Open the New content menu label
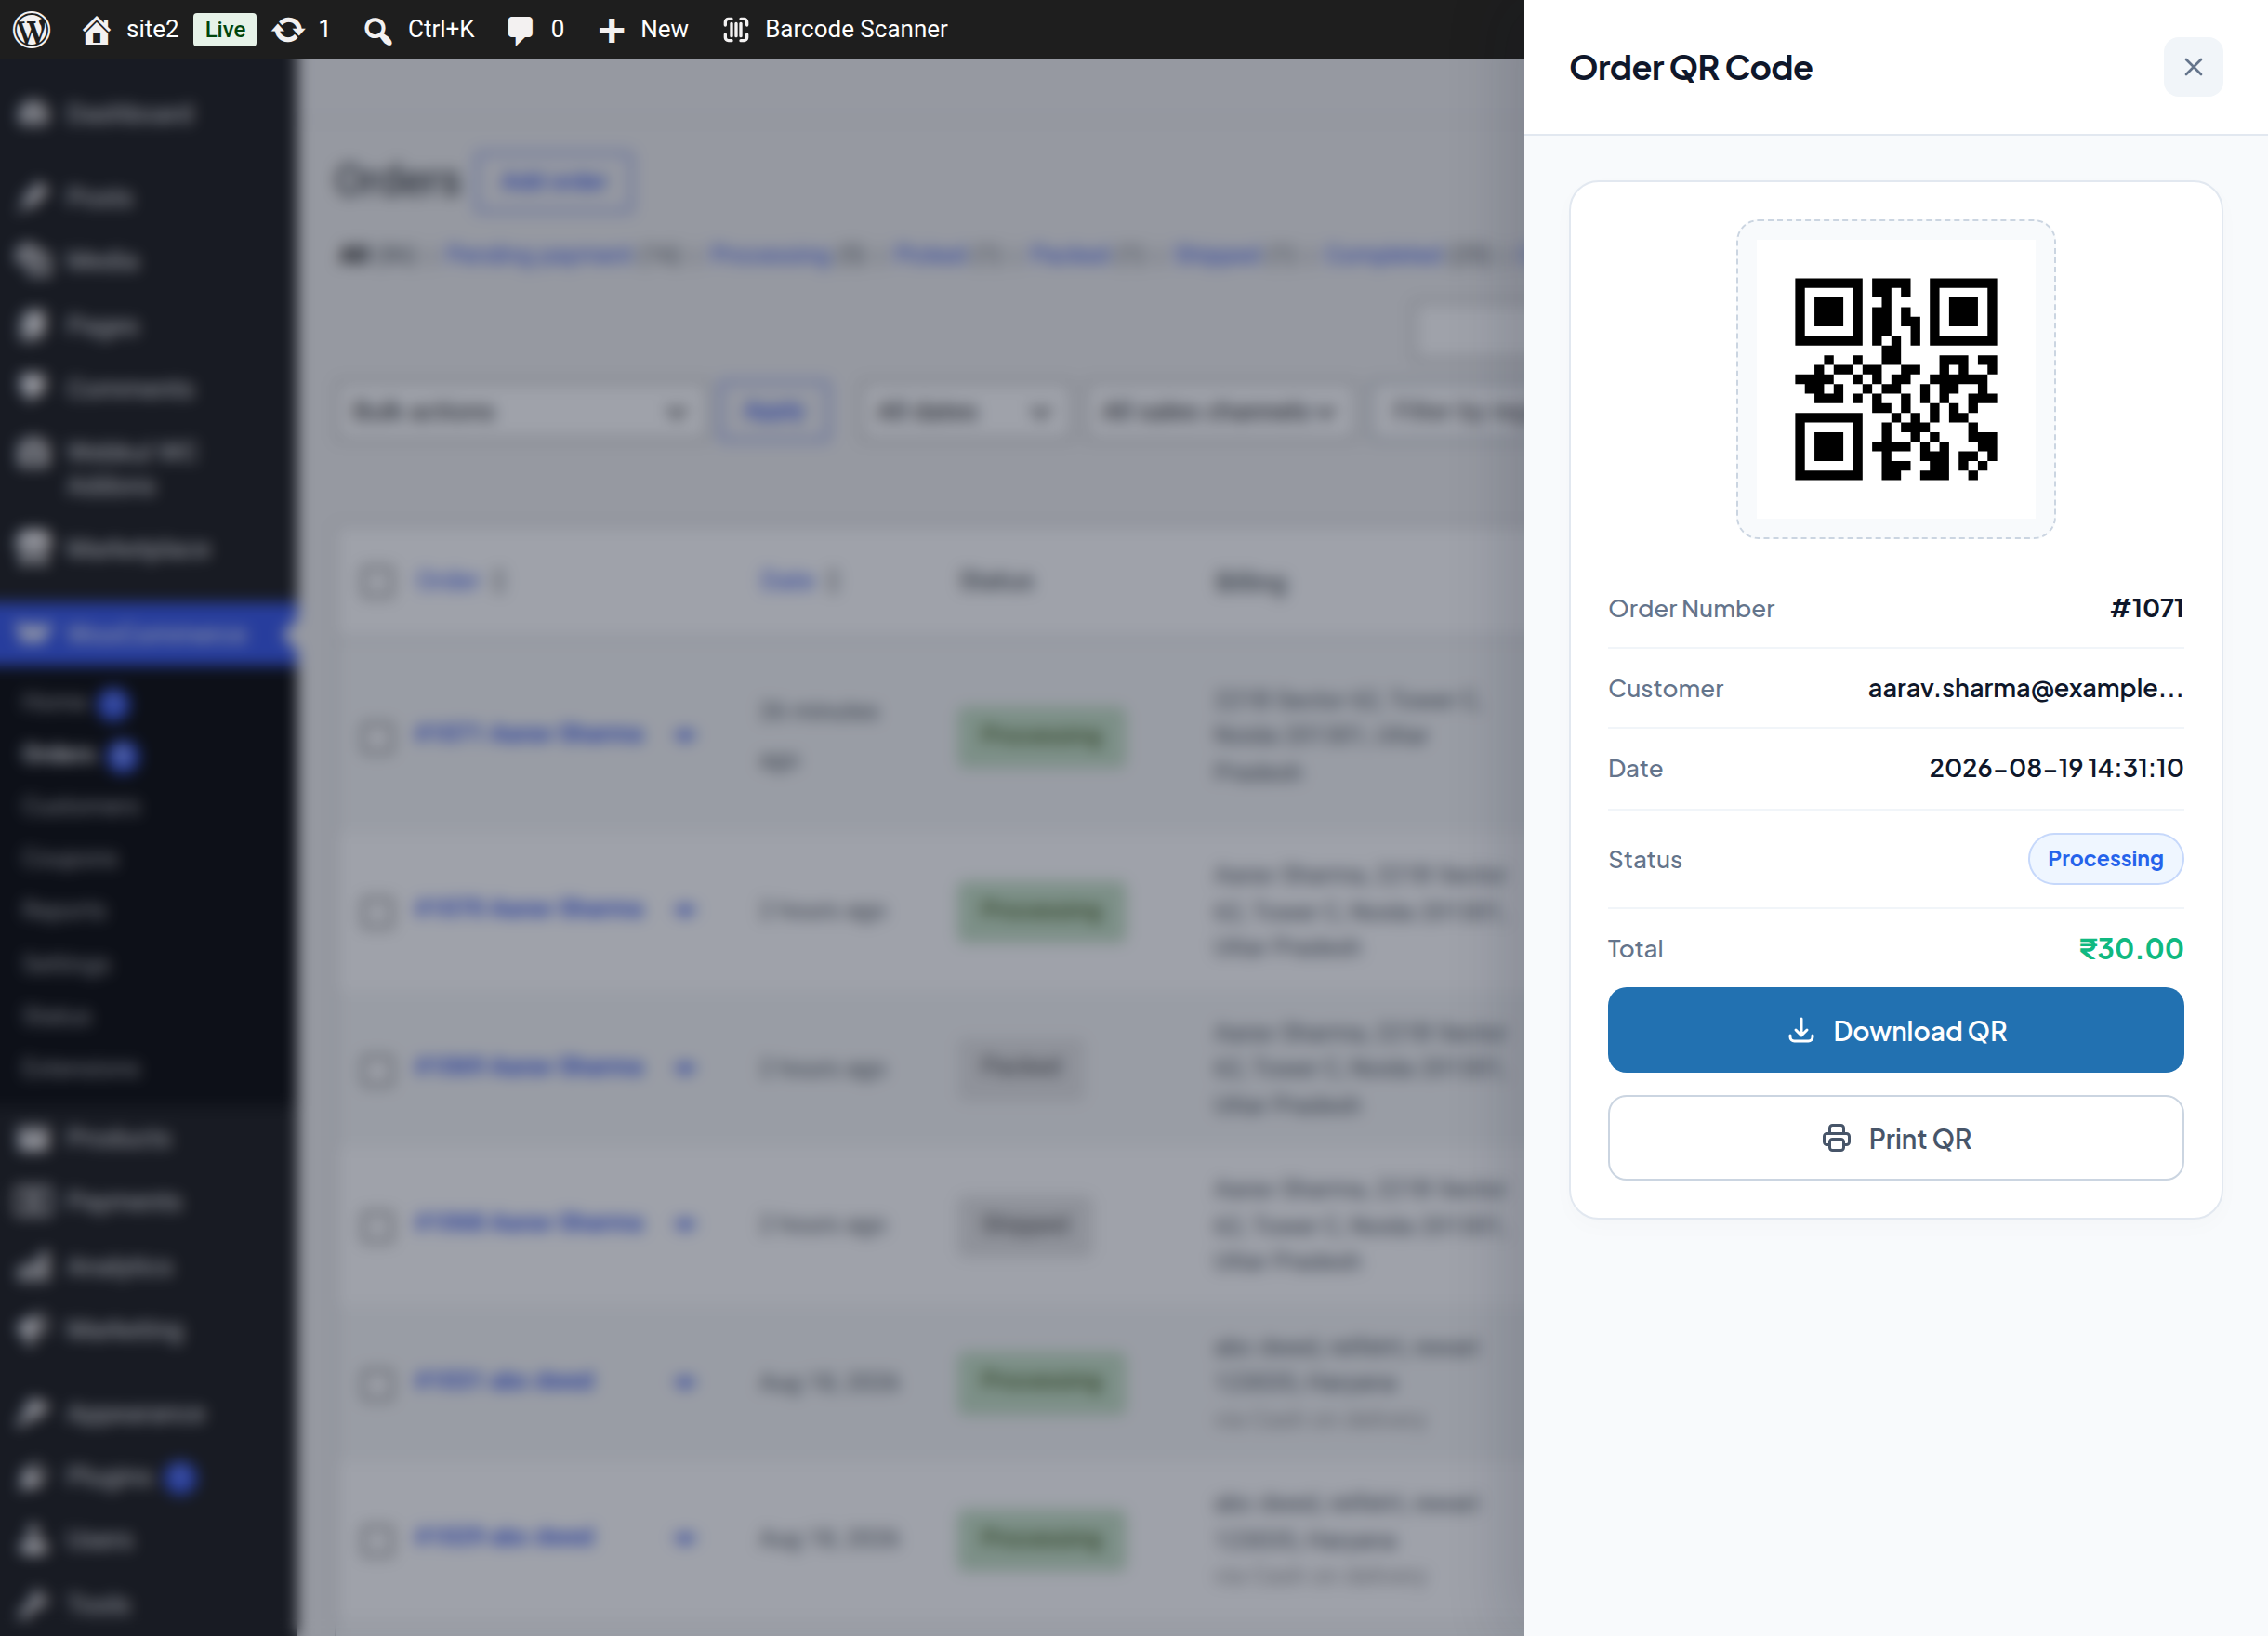 (x=664, y=29)
